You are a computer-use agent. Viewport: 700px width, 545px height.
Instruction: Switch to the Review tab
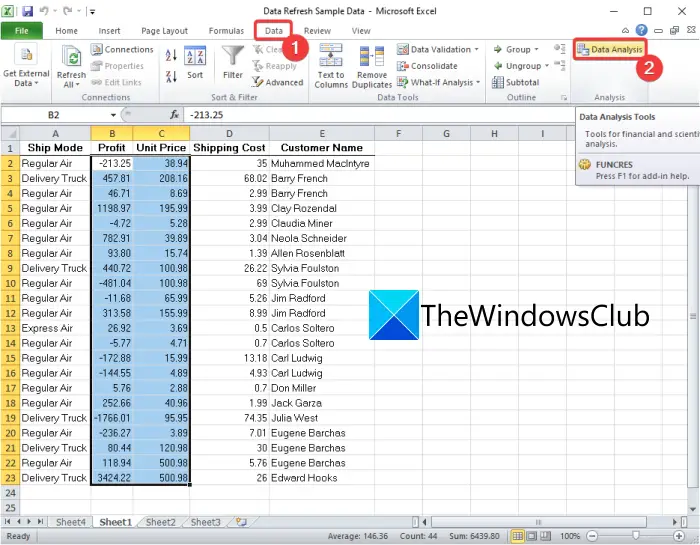(317, 30)
